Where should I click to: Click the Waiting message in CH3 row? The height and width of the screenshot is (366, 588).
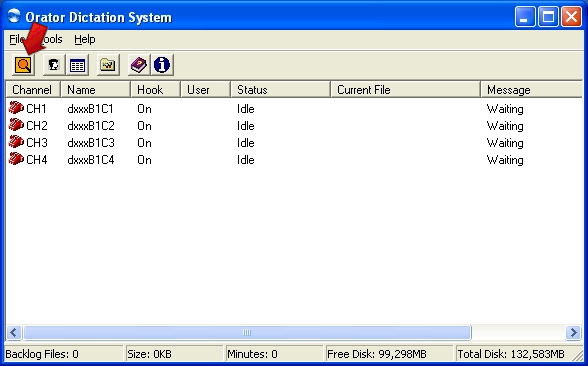coord(505,143)
